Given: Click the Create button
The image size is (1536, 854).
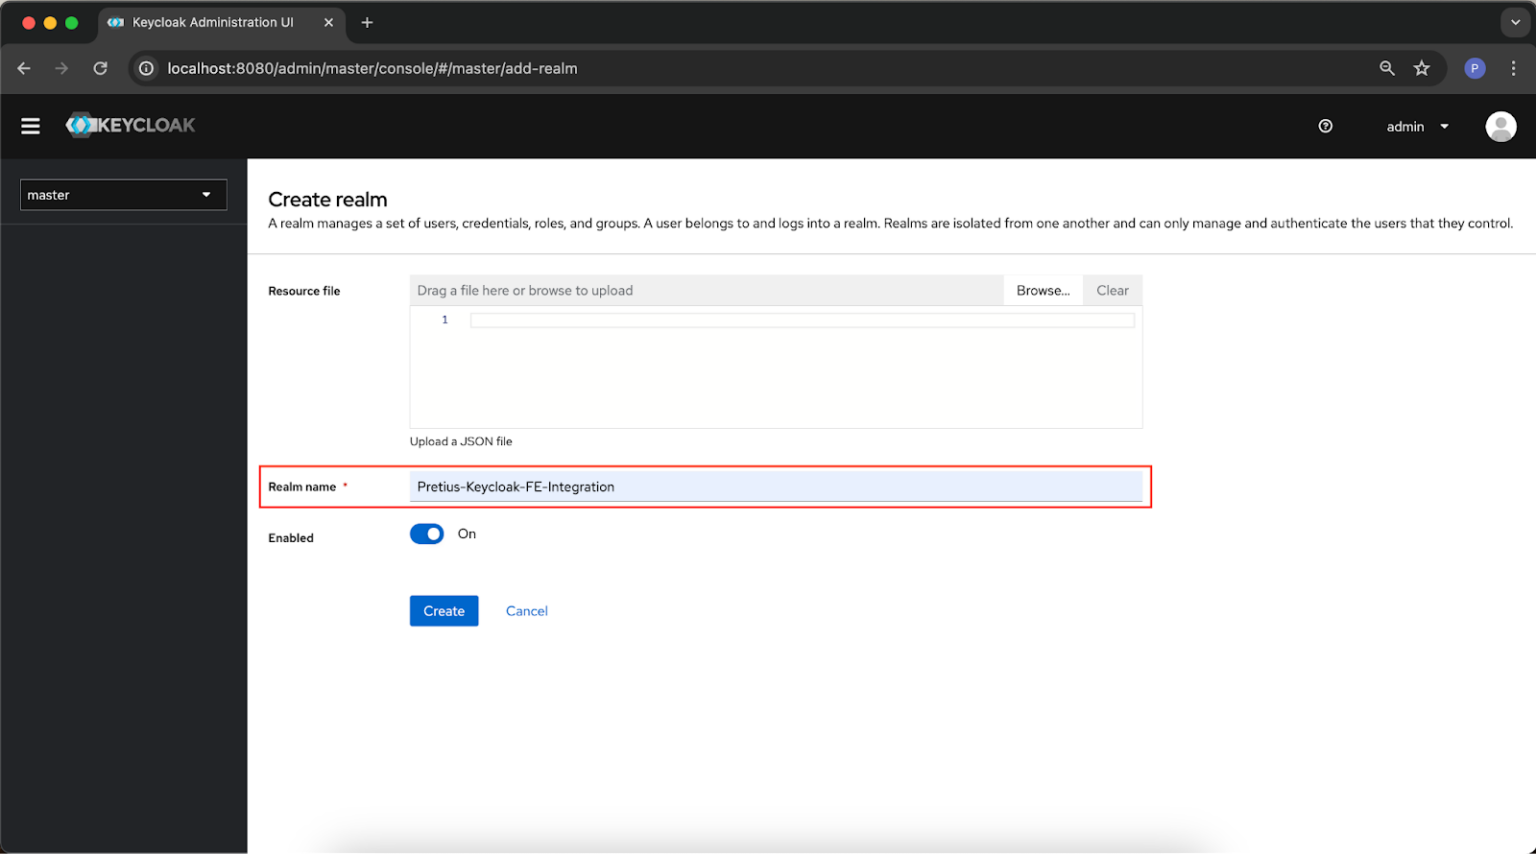Looking at the screenshot, I should click(x=444, y=611).
